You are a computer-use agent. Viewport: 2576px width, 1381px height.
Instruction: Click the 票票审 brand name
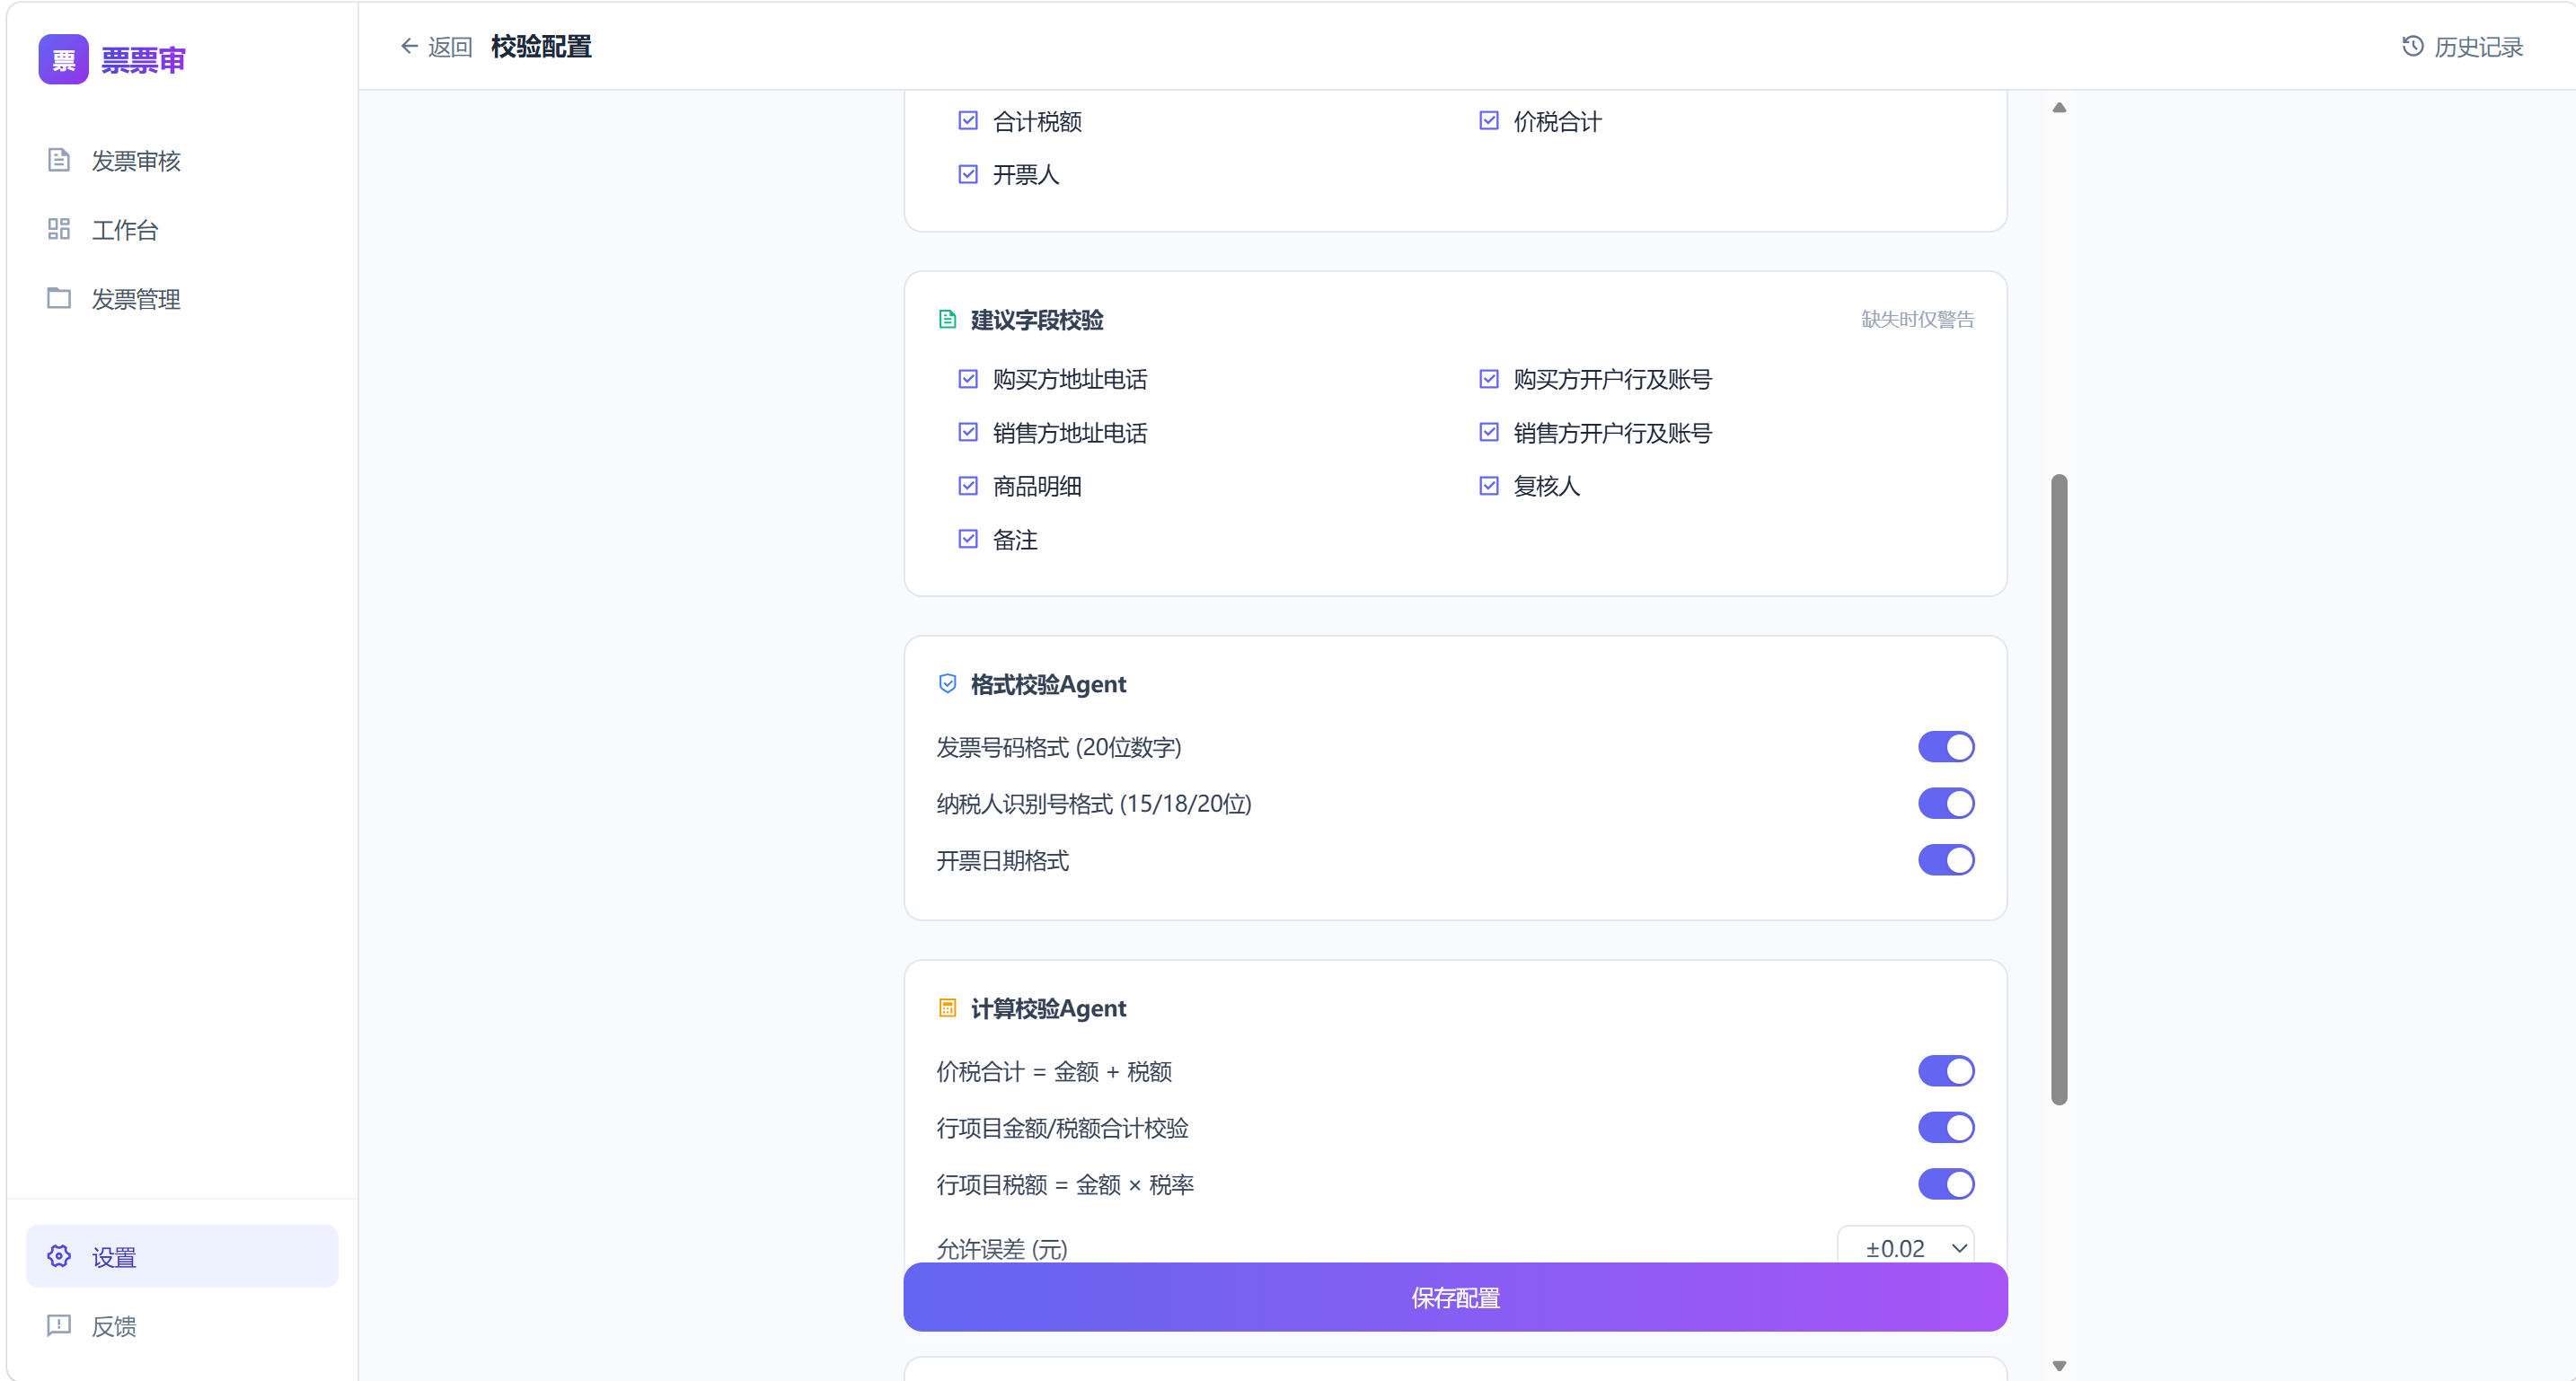coord(143,60)
